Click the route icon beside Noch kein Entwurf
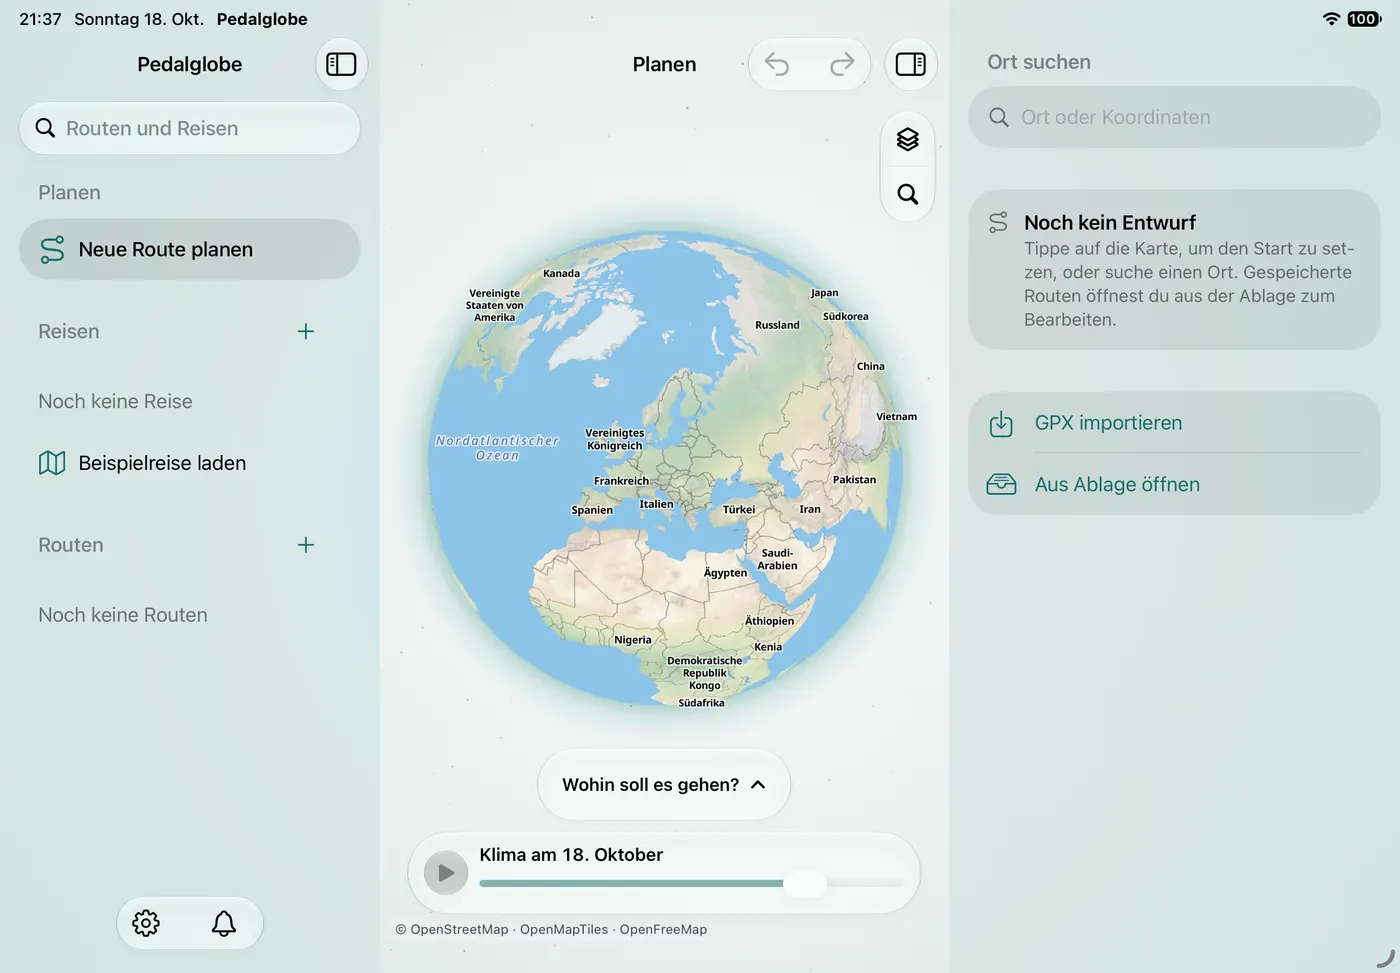Viewport: 1400px width, 973px height. click(998, 222)
